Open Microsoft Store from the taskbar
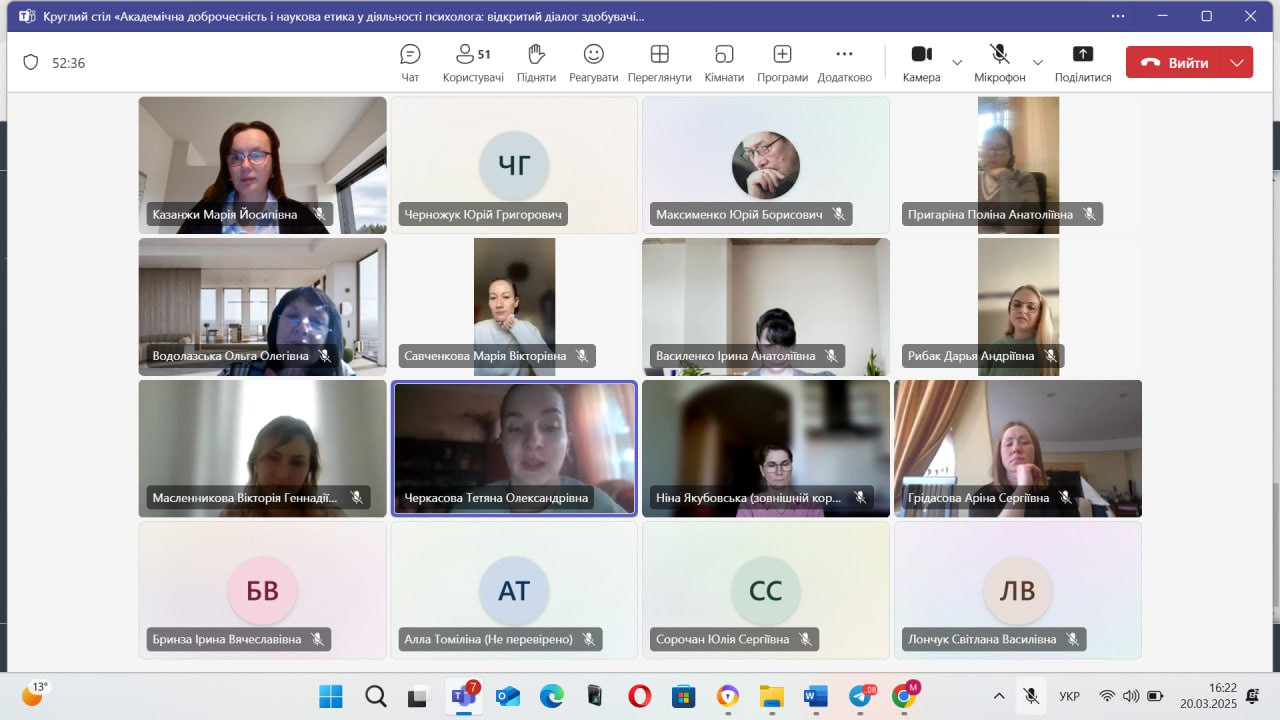The image size is (1280, 720). 684,696
